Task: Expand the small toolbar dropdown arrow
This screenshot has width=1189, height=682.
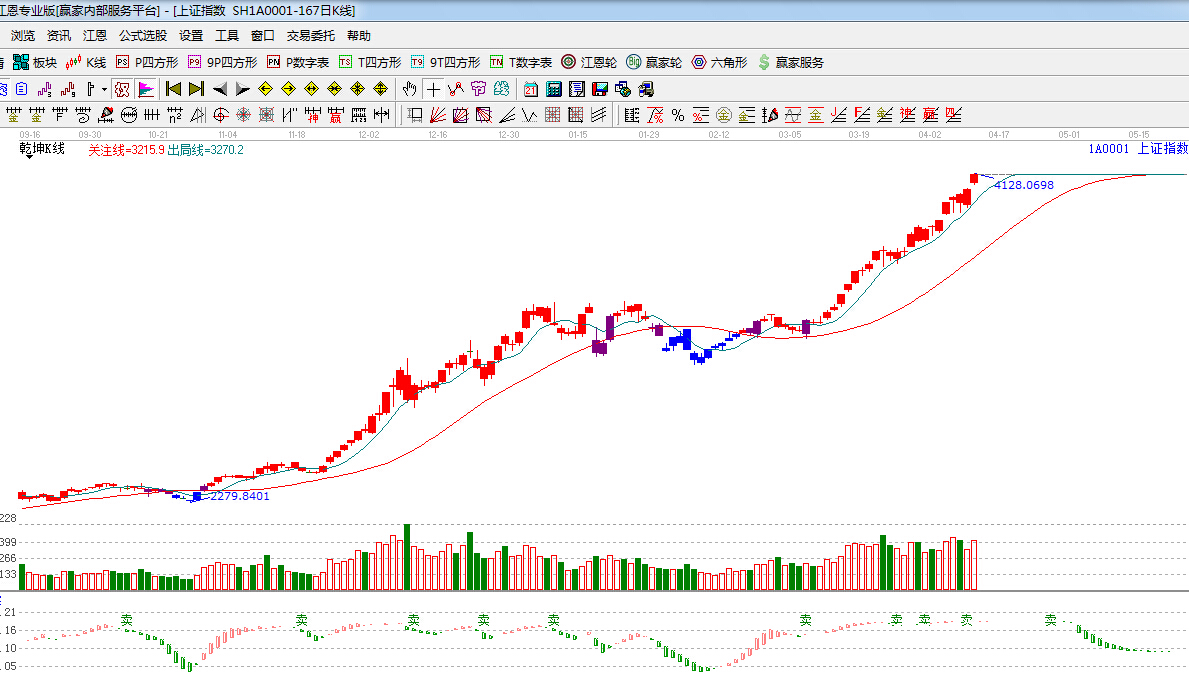Action: [x=104, y=89]
